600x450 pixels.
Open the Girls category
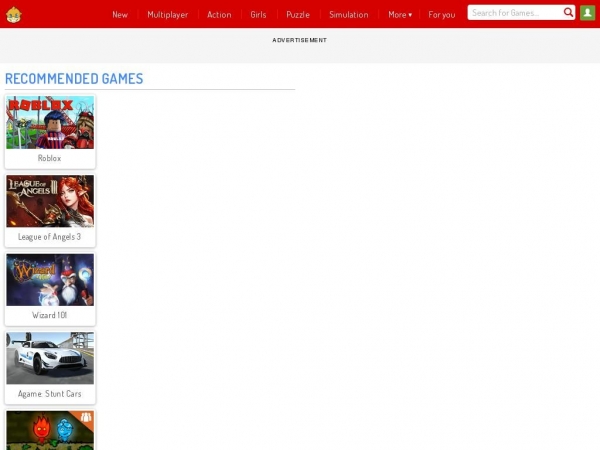click(258, 15)
